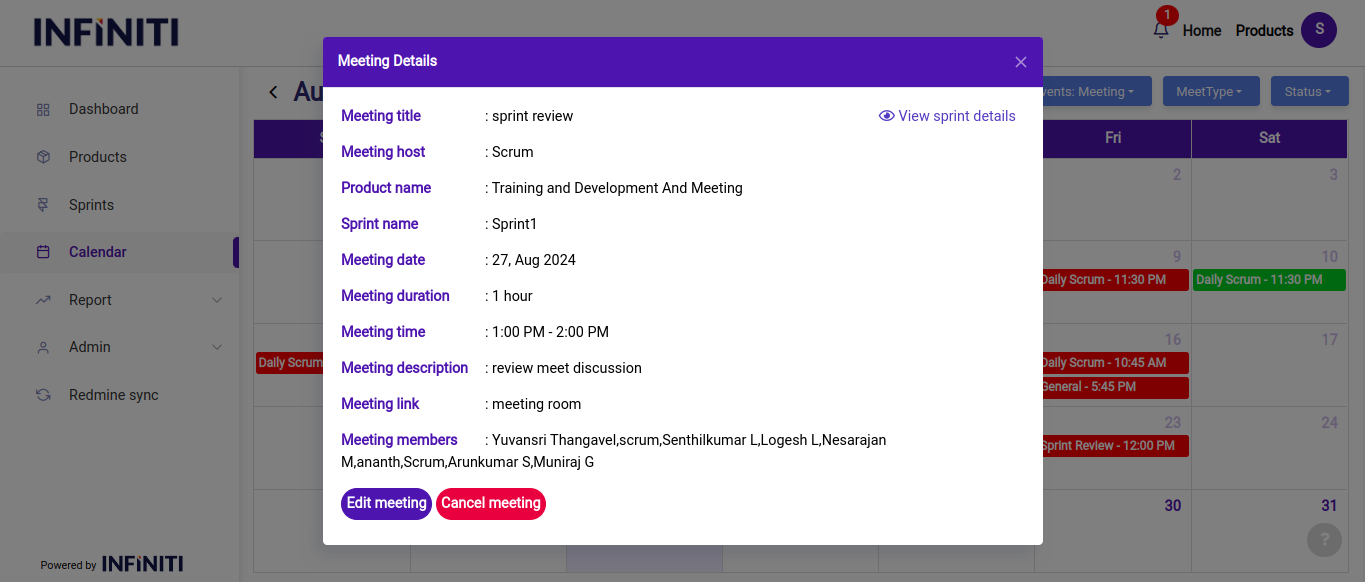Click the Edit meeting button
Image resolution: width=1365 pixels, height=582 pixels.
[386, 503]
